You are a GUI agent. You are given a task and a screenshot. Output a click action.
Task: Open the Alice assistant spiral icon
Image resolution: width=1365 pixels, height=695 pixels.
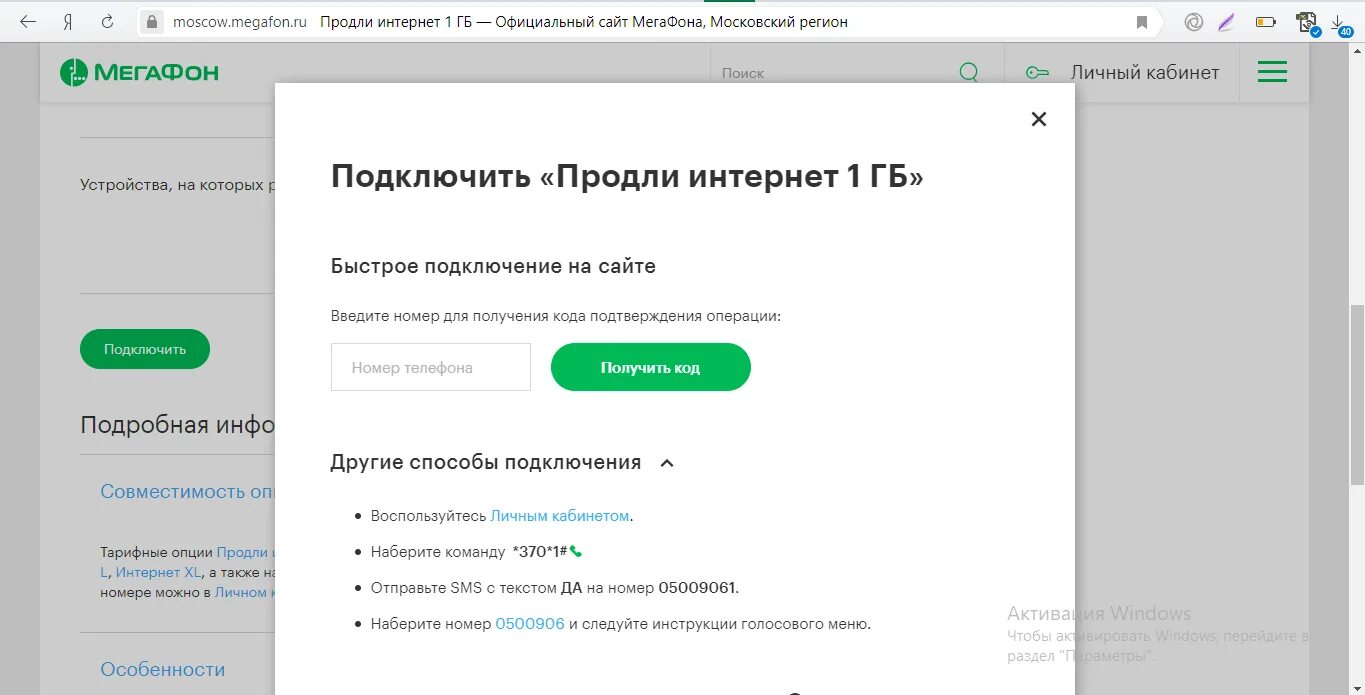1193,22
